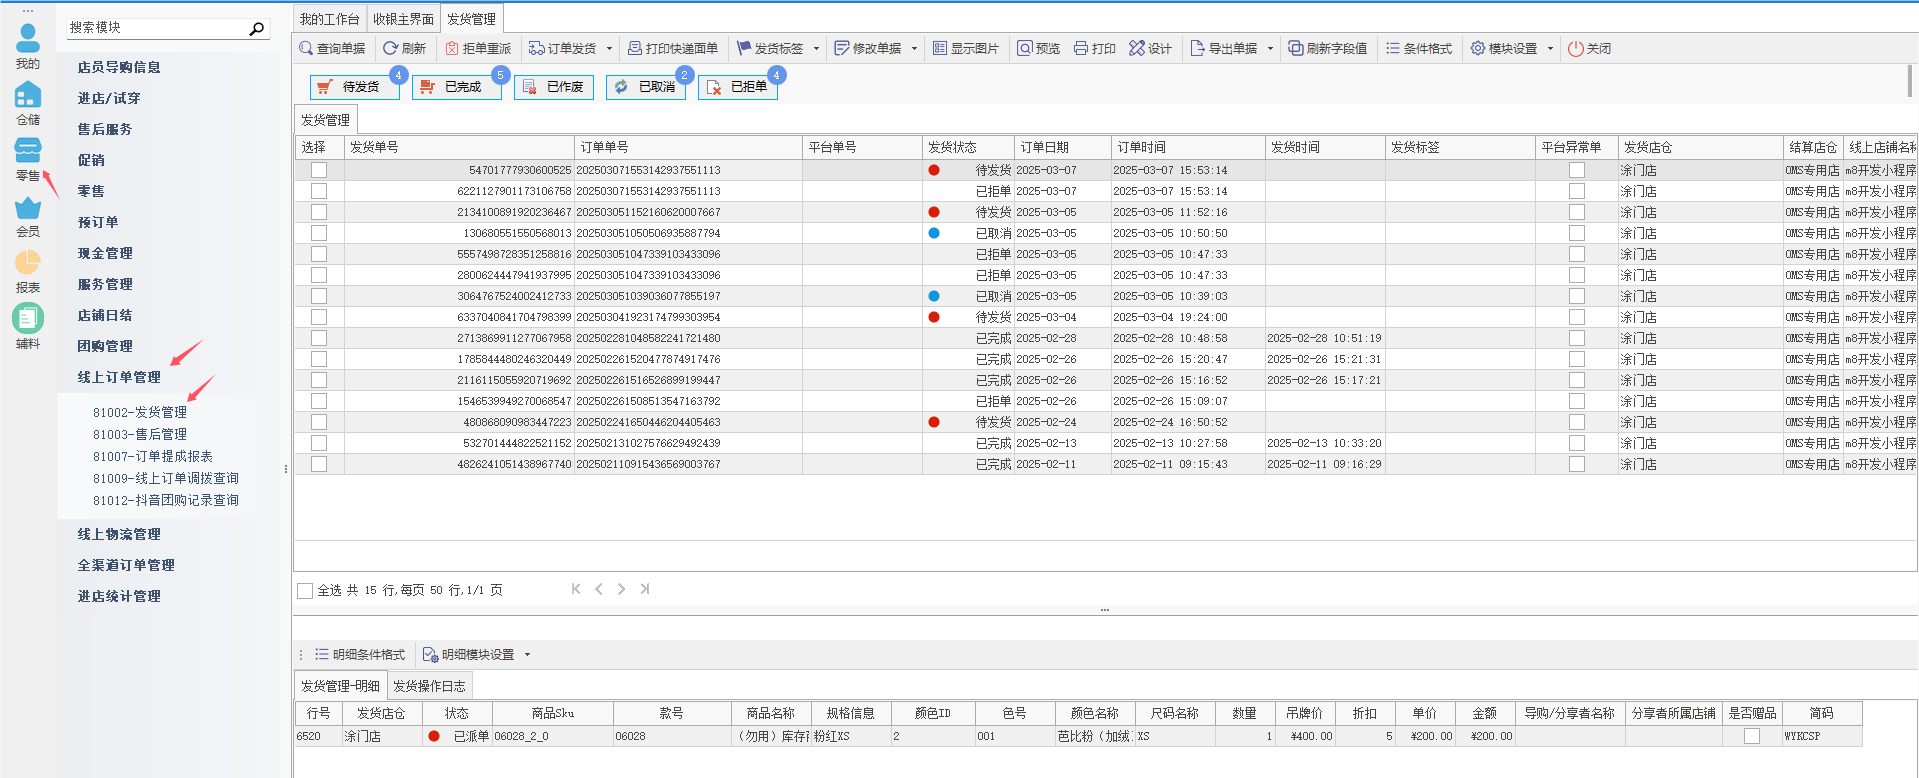Expand the 导出单据 dropdown arrow

click(x=1270, y=48)
